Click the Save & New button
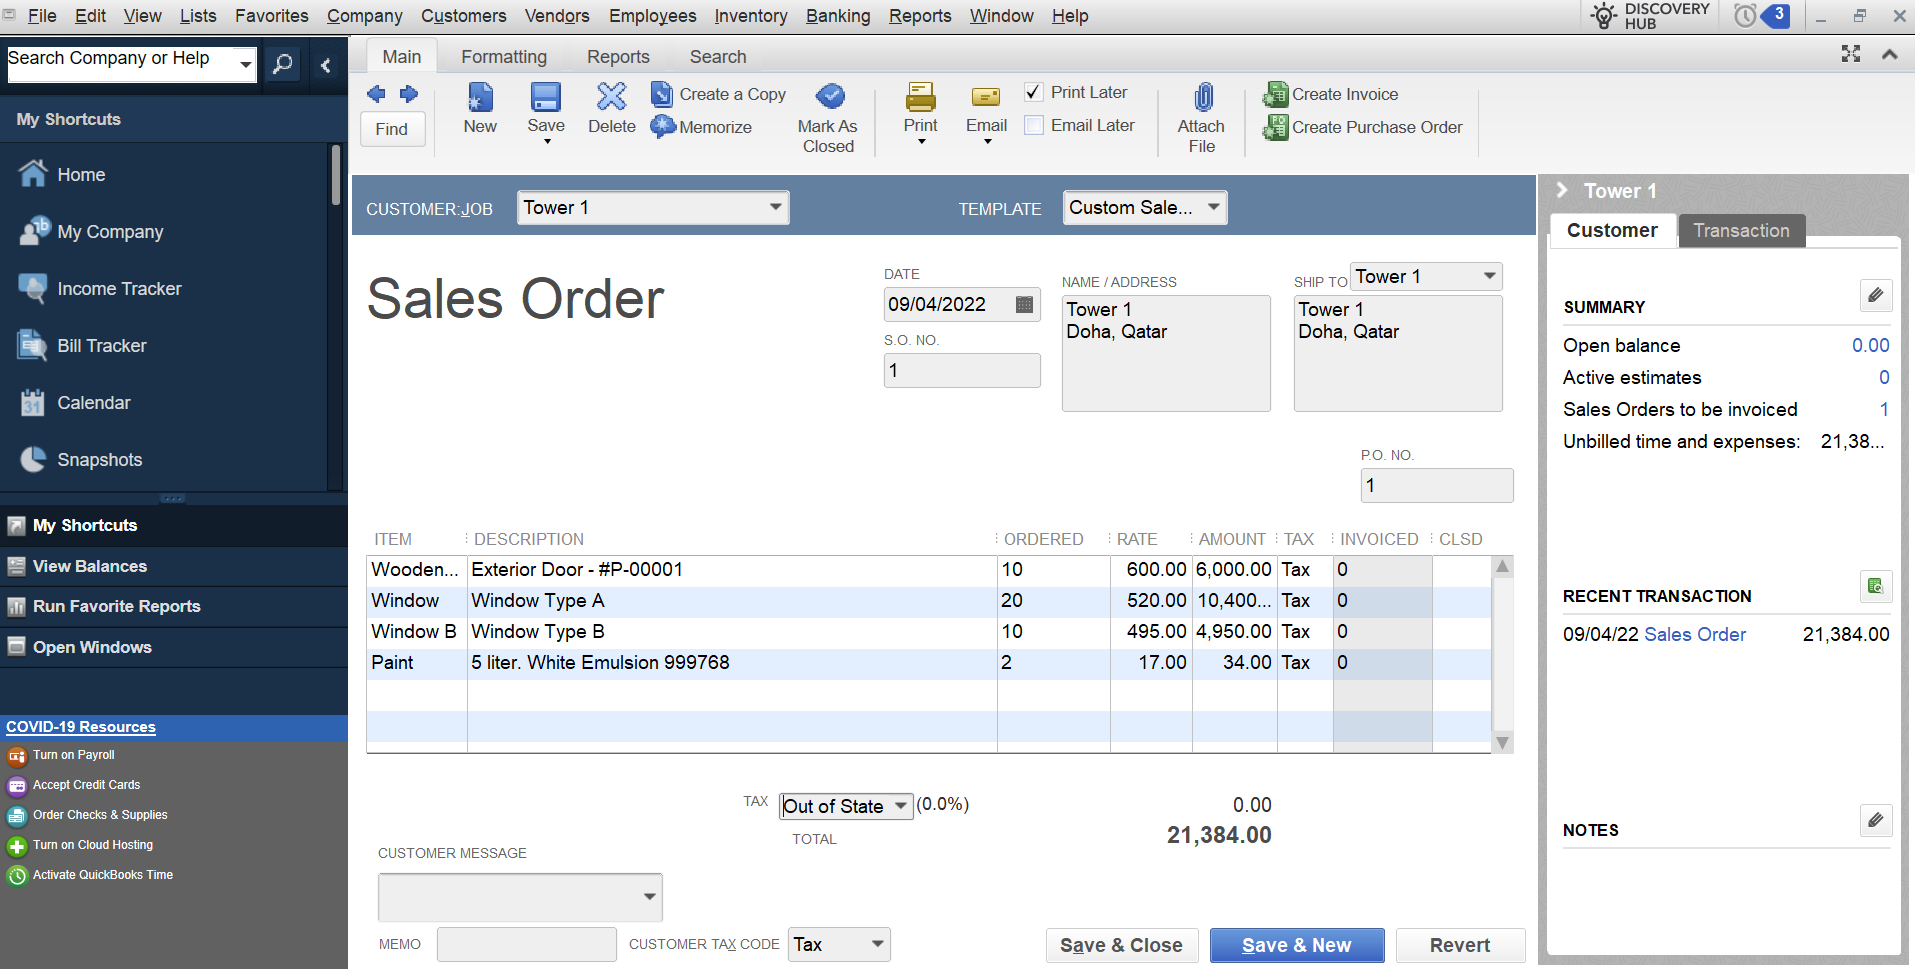This screenshot has width=1915, height=969. tap(1296, 945)
